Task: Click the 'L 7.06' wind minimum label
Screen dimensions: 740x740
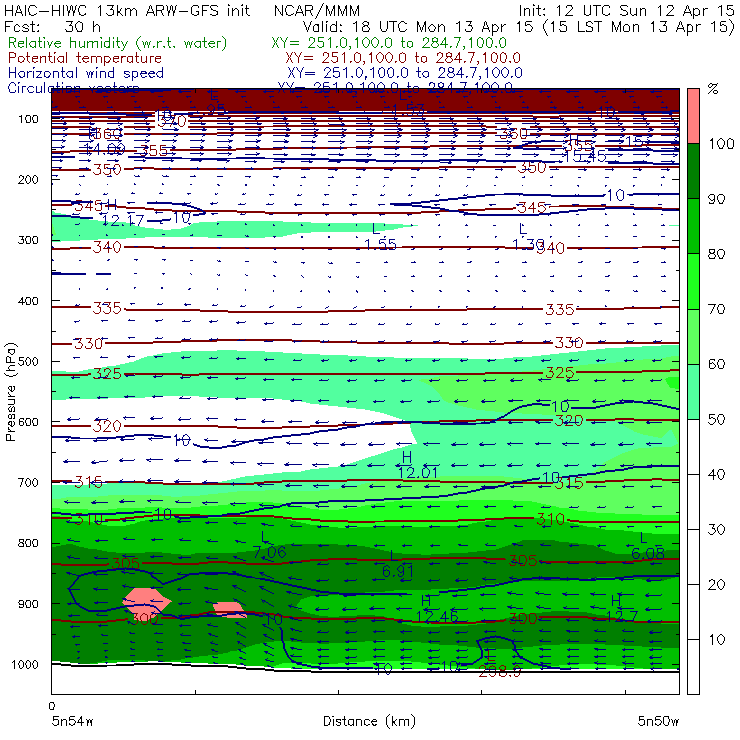Action: click(269, 545)
